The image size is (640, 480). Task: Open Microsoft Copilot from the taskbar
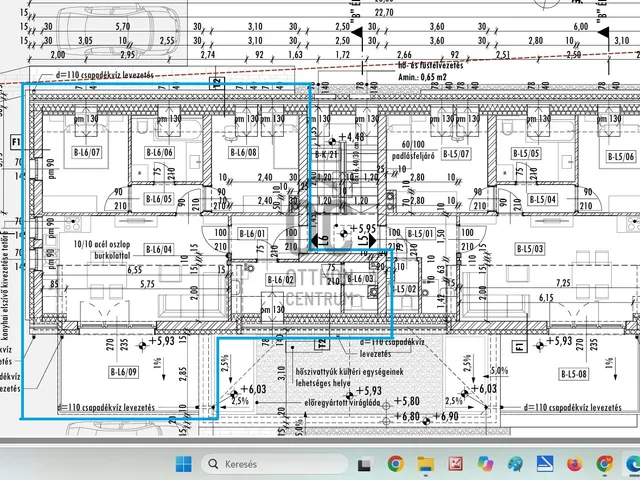click(x=485, y=464)
